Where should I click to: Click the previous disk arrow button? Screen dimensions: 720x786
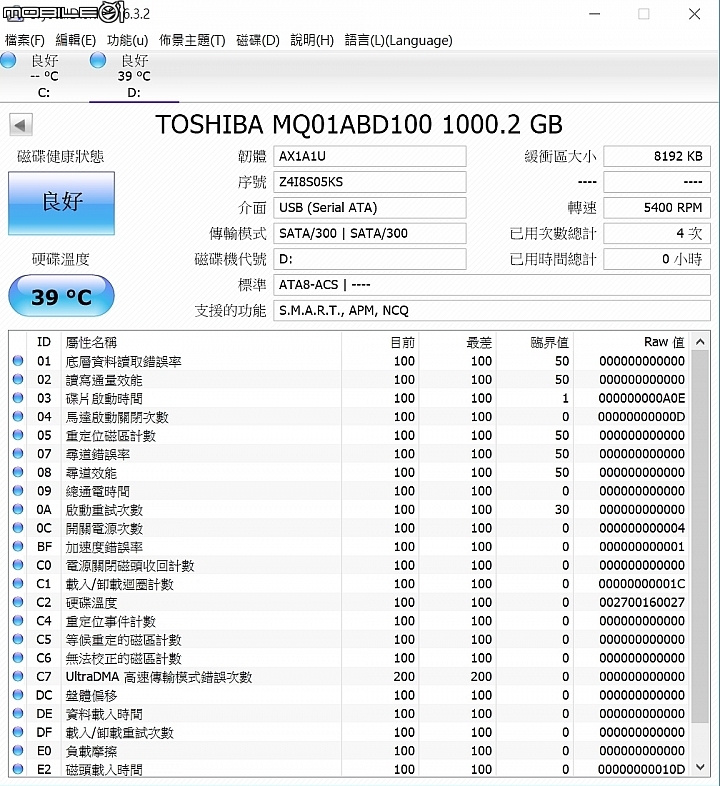21,125
